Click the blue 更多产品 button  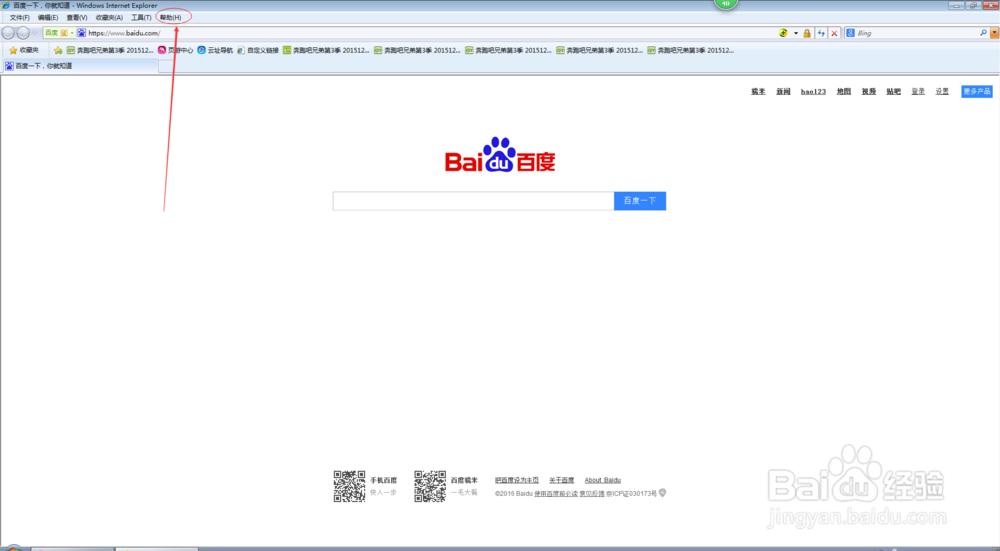click(x=976, y=92)
